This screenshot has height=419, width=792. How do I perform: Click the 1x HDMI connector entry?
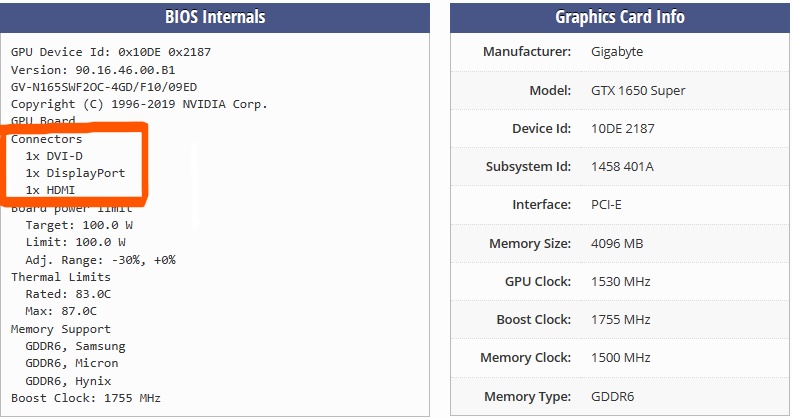tap(50, 190)
